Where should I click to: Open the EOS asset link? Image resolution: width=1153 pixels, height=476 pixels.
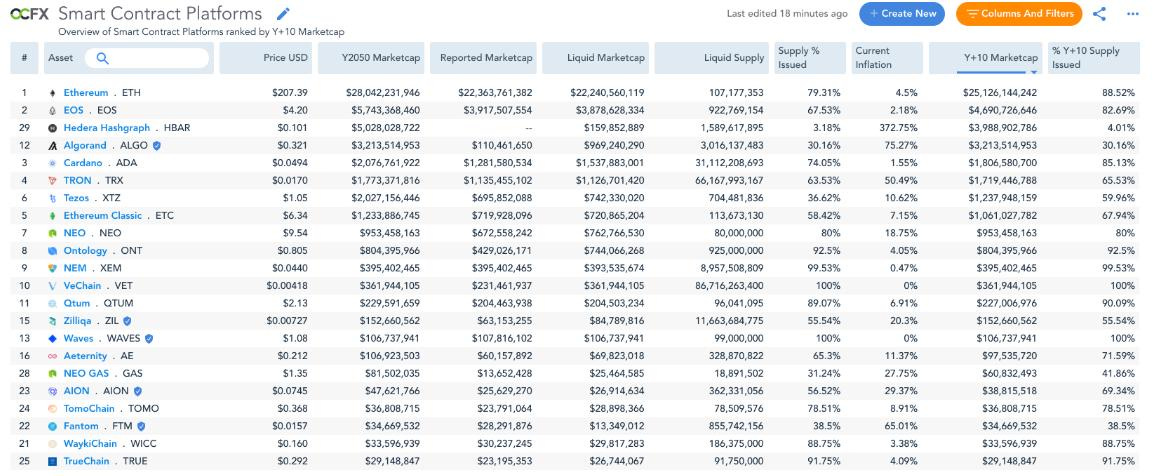click(x=73, y=110)
